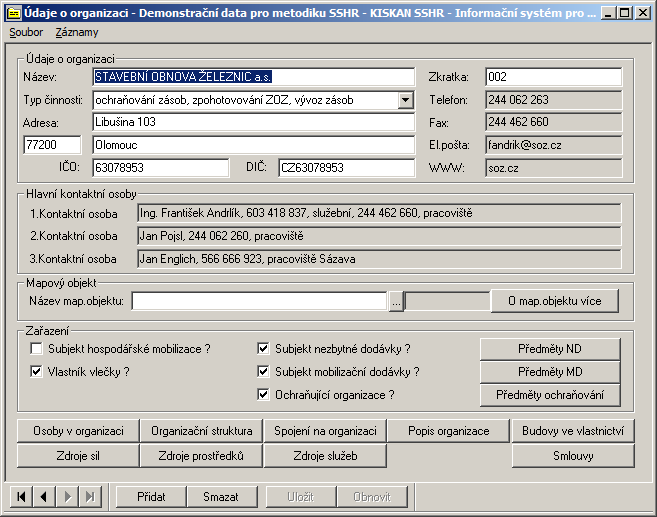Maximize the Údaje o organizaci window

624,13
